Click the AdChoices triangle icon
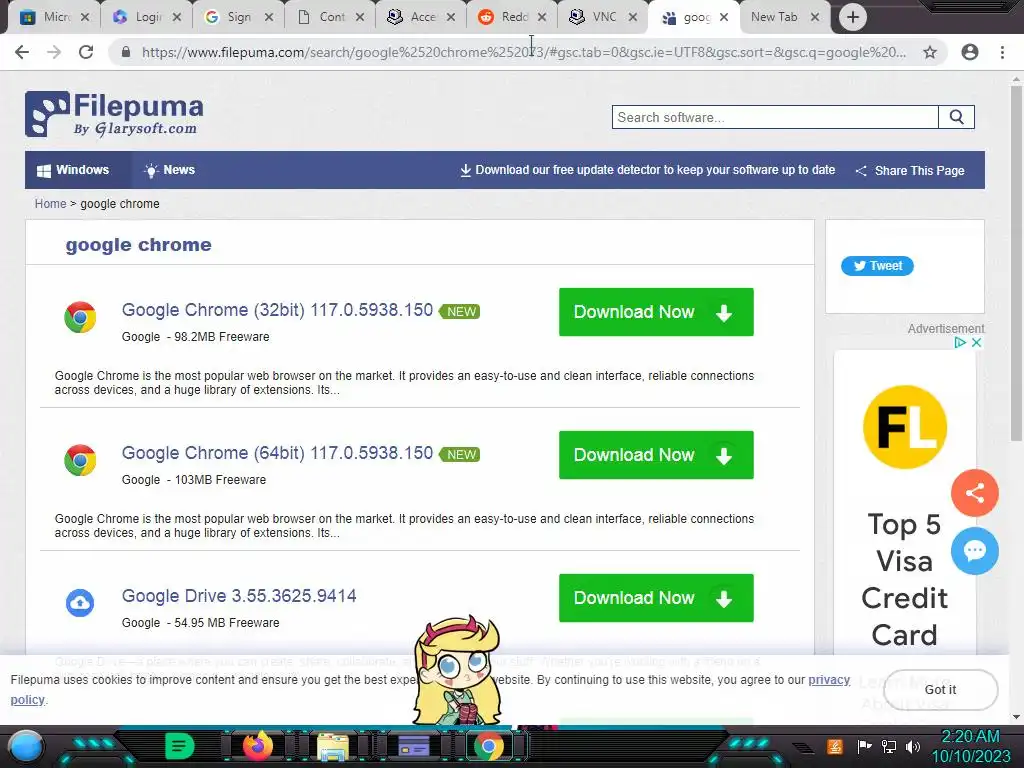Viewport: 1024px width, 768px height. coord(960,342)
